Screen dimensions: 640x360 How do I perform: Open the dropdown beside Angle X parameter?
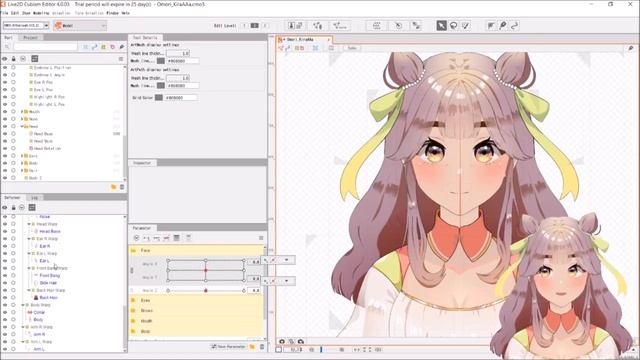point(287,260)
